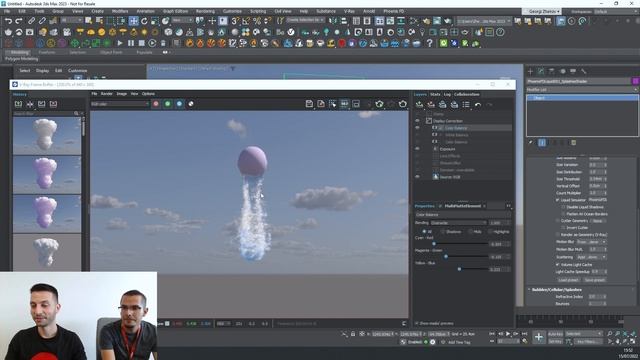
Task: Toggle visibility of Exposure layer
Action: [417, 149]
